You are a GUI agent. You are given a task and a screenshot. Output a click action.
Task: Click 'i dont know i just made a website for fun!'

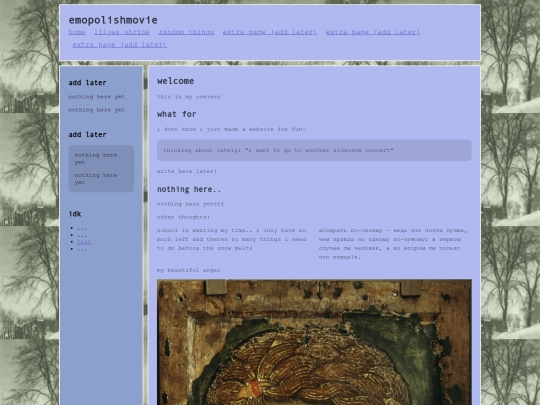(x=231, y=129)
